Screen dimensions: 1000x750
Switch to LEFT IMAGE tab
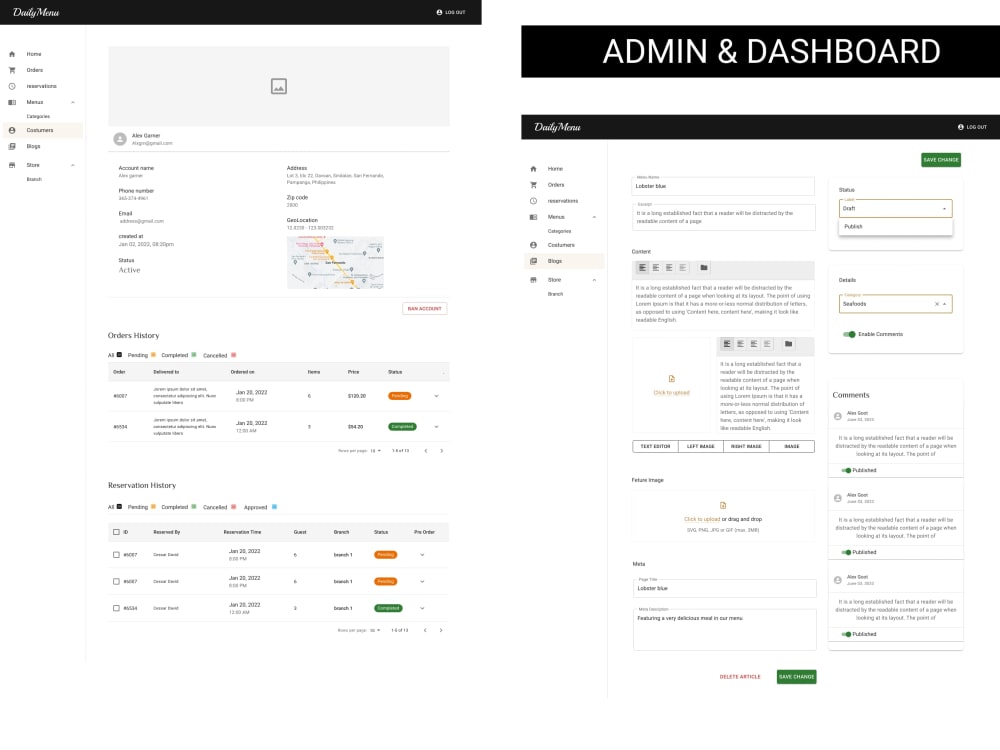(700, 446)
